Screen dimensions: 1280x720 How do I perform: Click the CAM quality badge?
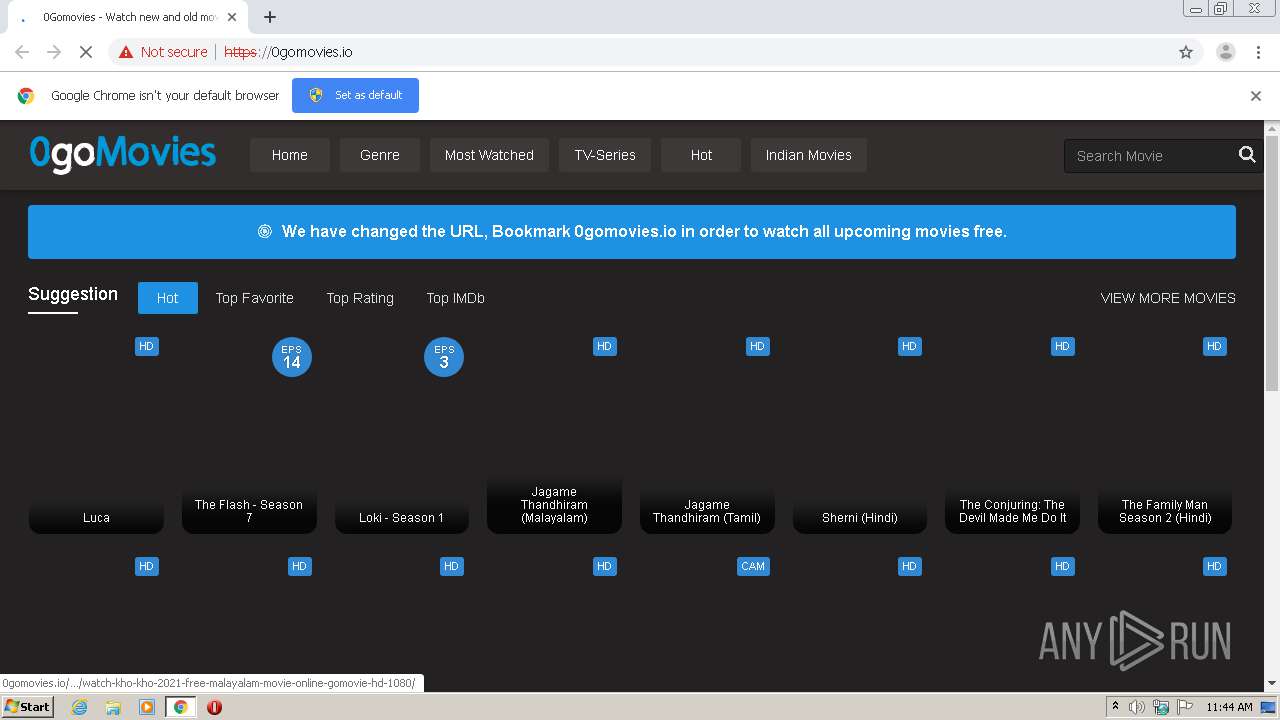pyautogui.click(x=753, y=566)
